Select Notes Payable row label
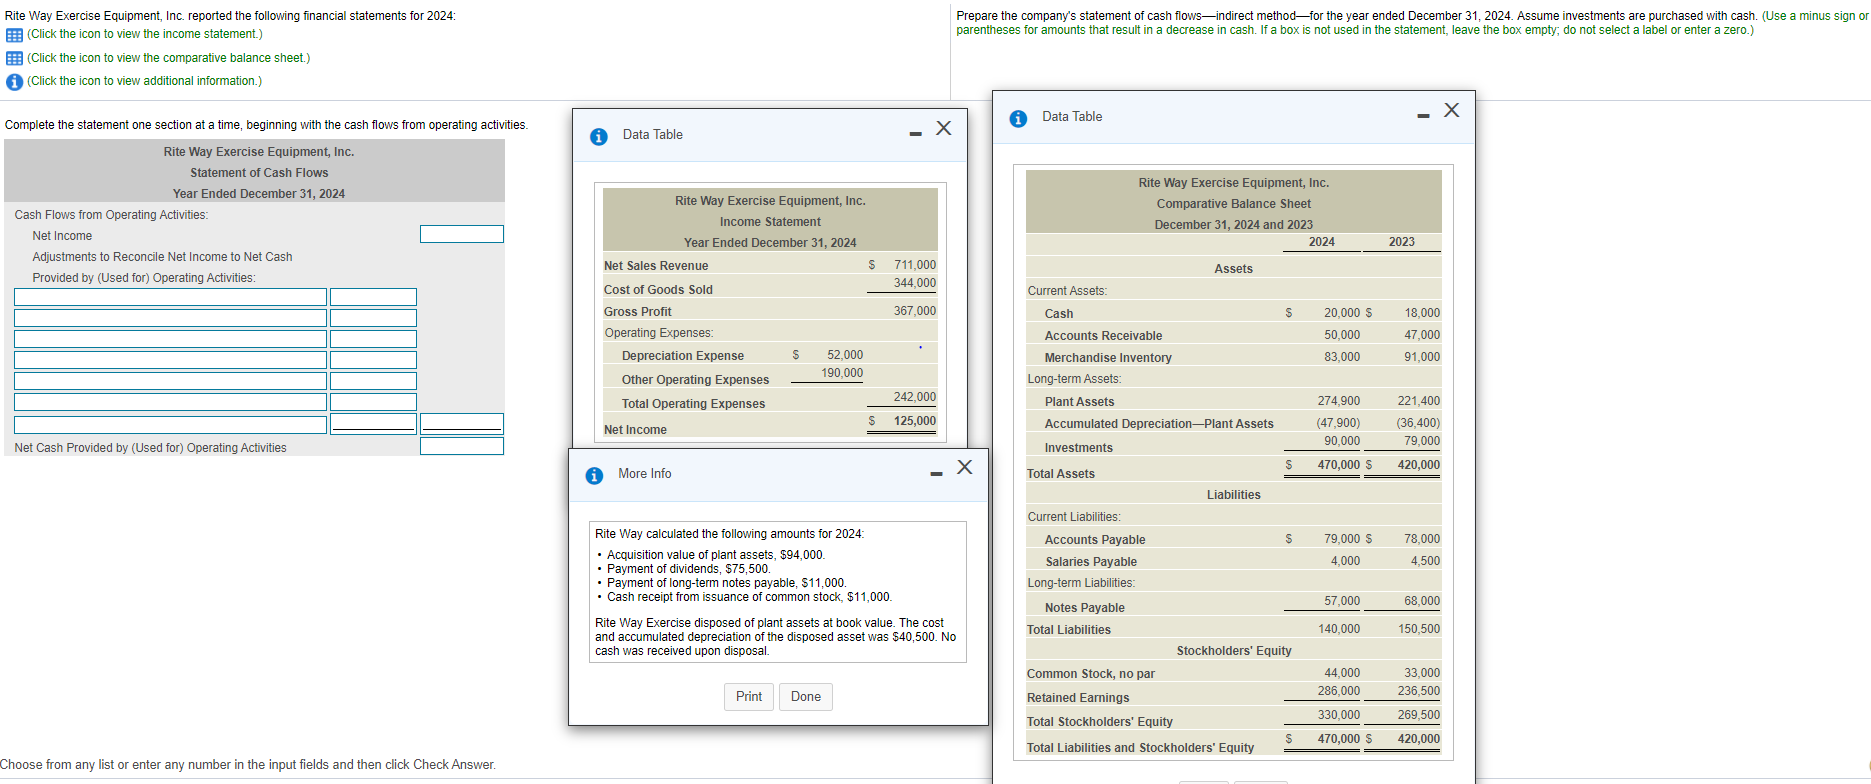This screenshot has height=784, width=1871. pyautogui.click(x=1085, y=608)
